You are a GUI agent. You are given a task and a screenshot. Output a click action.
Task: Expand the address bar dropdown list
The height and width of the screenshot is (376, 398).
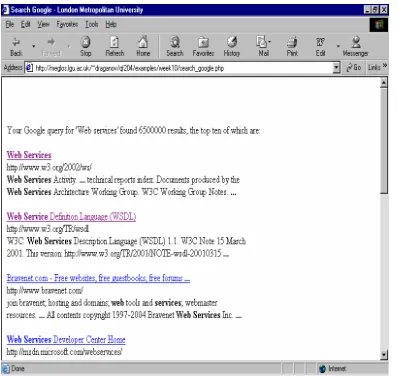[336, 68]
